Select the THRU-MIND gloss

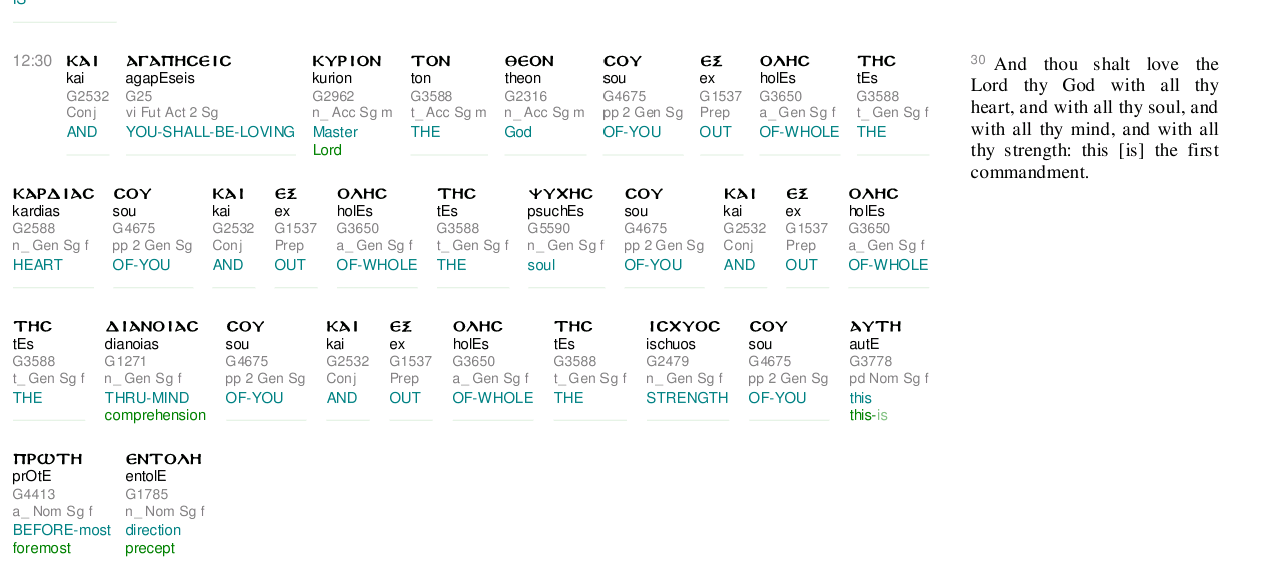[x=147, y=398]
